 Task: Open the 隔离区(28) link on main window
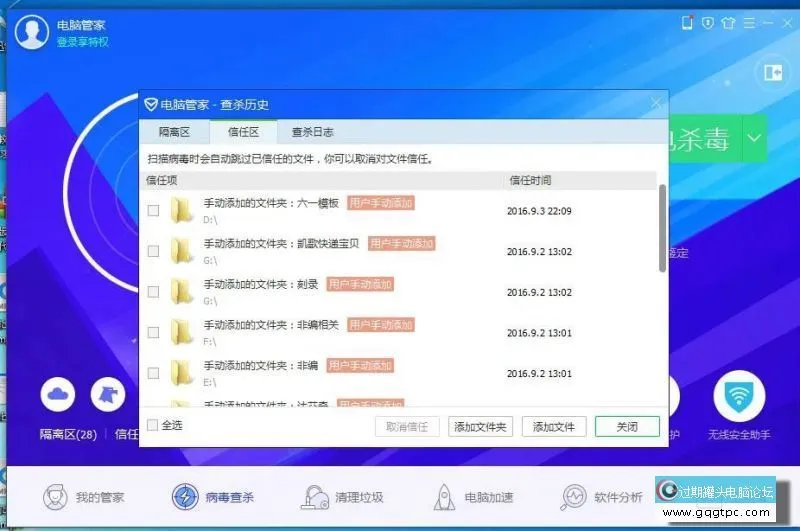pyautogui.click(x=68, y=434)
